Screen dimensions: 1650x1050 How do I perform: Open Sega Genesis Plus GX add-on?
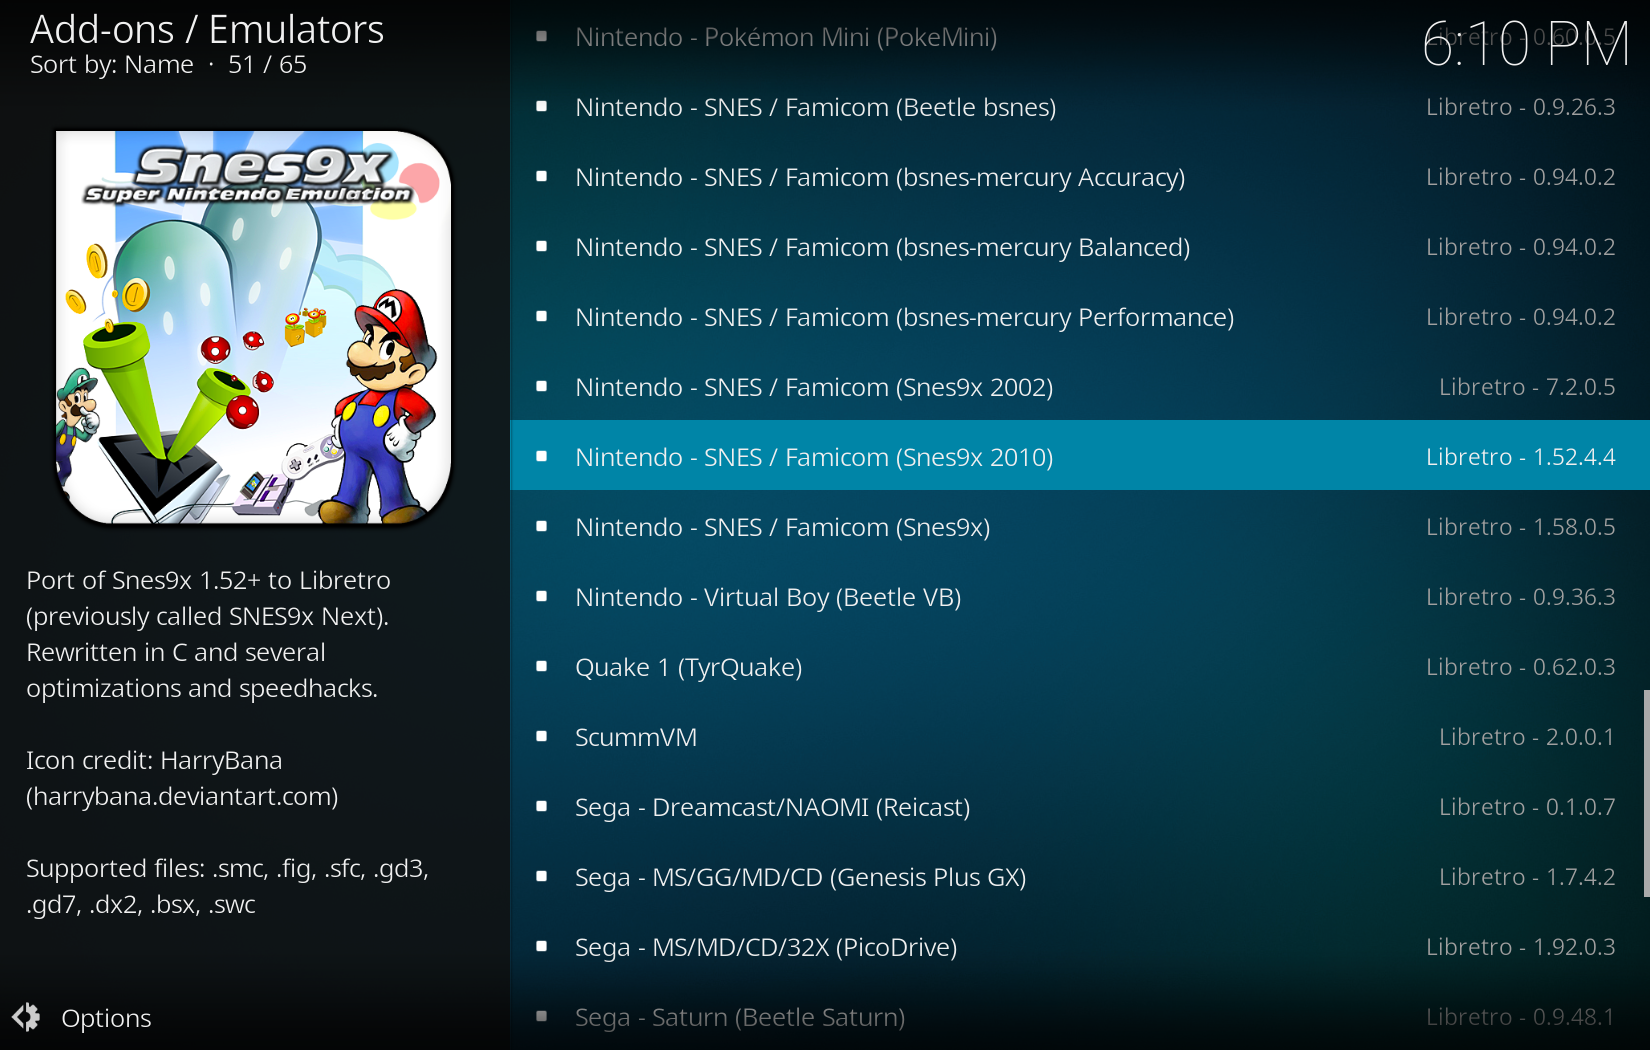coord(1080,877)
